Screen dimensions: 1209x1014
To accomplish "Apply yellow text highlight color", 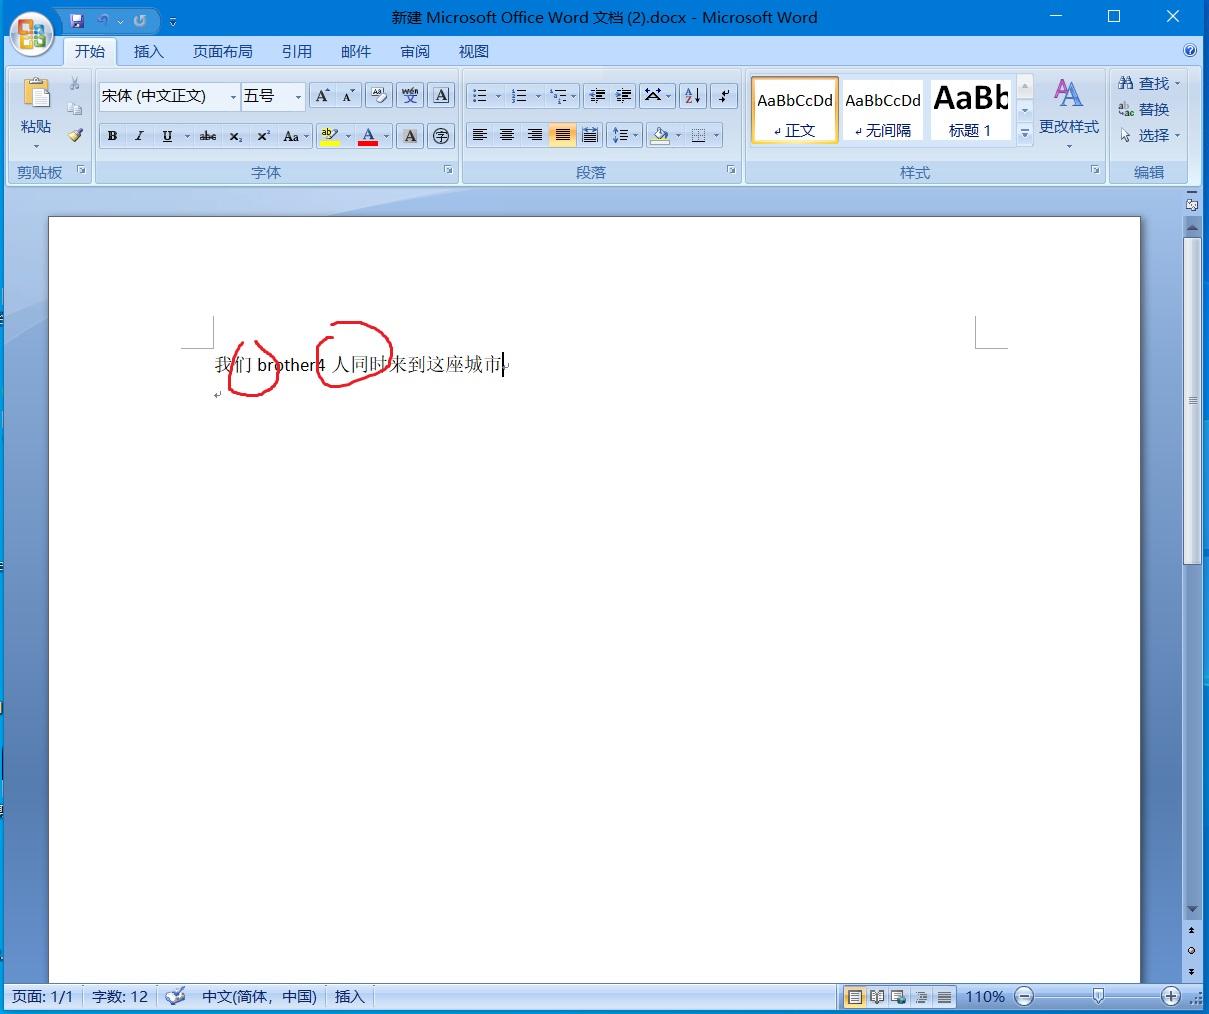I will click(330, 136).
